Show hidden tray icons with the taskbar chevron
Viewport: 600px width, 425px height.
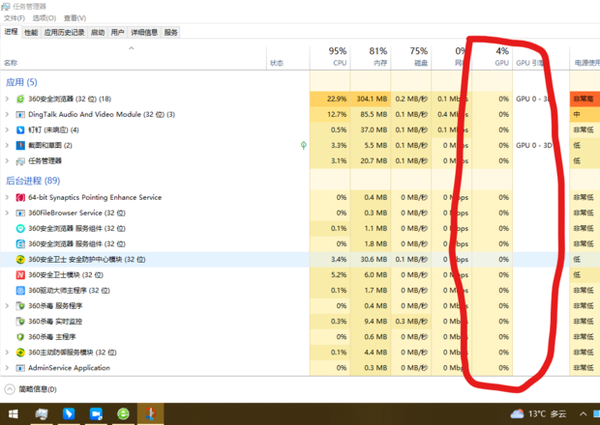583,414
